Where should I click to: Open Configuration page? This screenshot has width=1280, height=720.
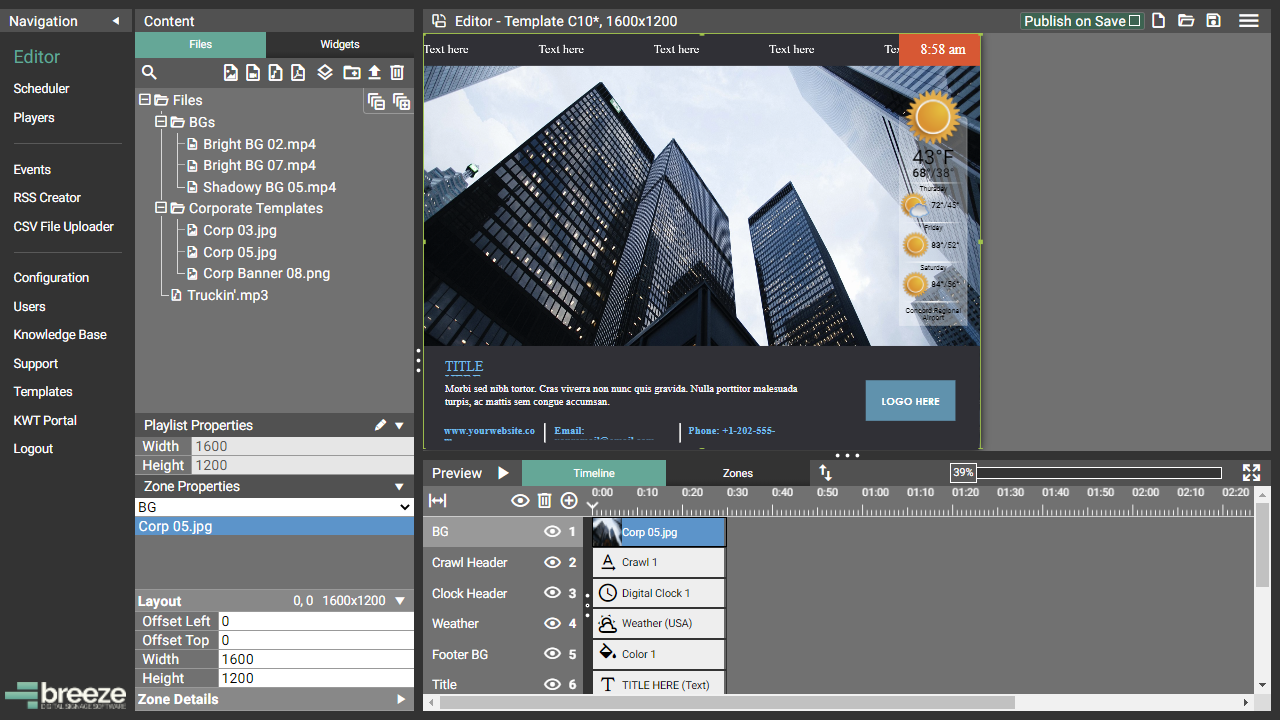(51, 278)
